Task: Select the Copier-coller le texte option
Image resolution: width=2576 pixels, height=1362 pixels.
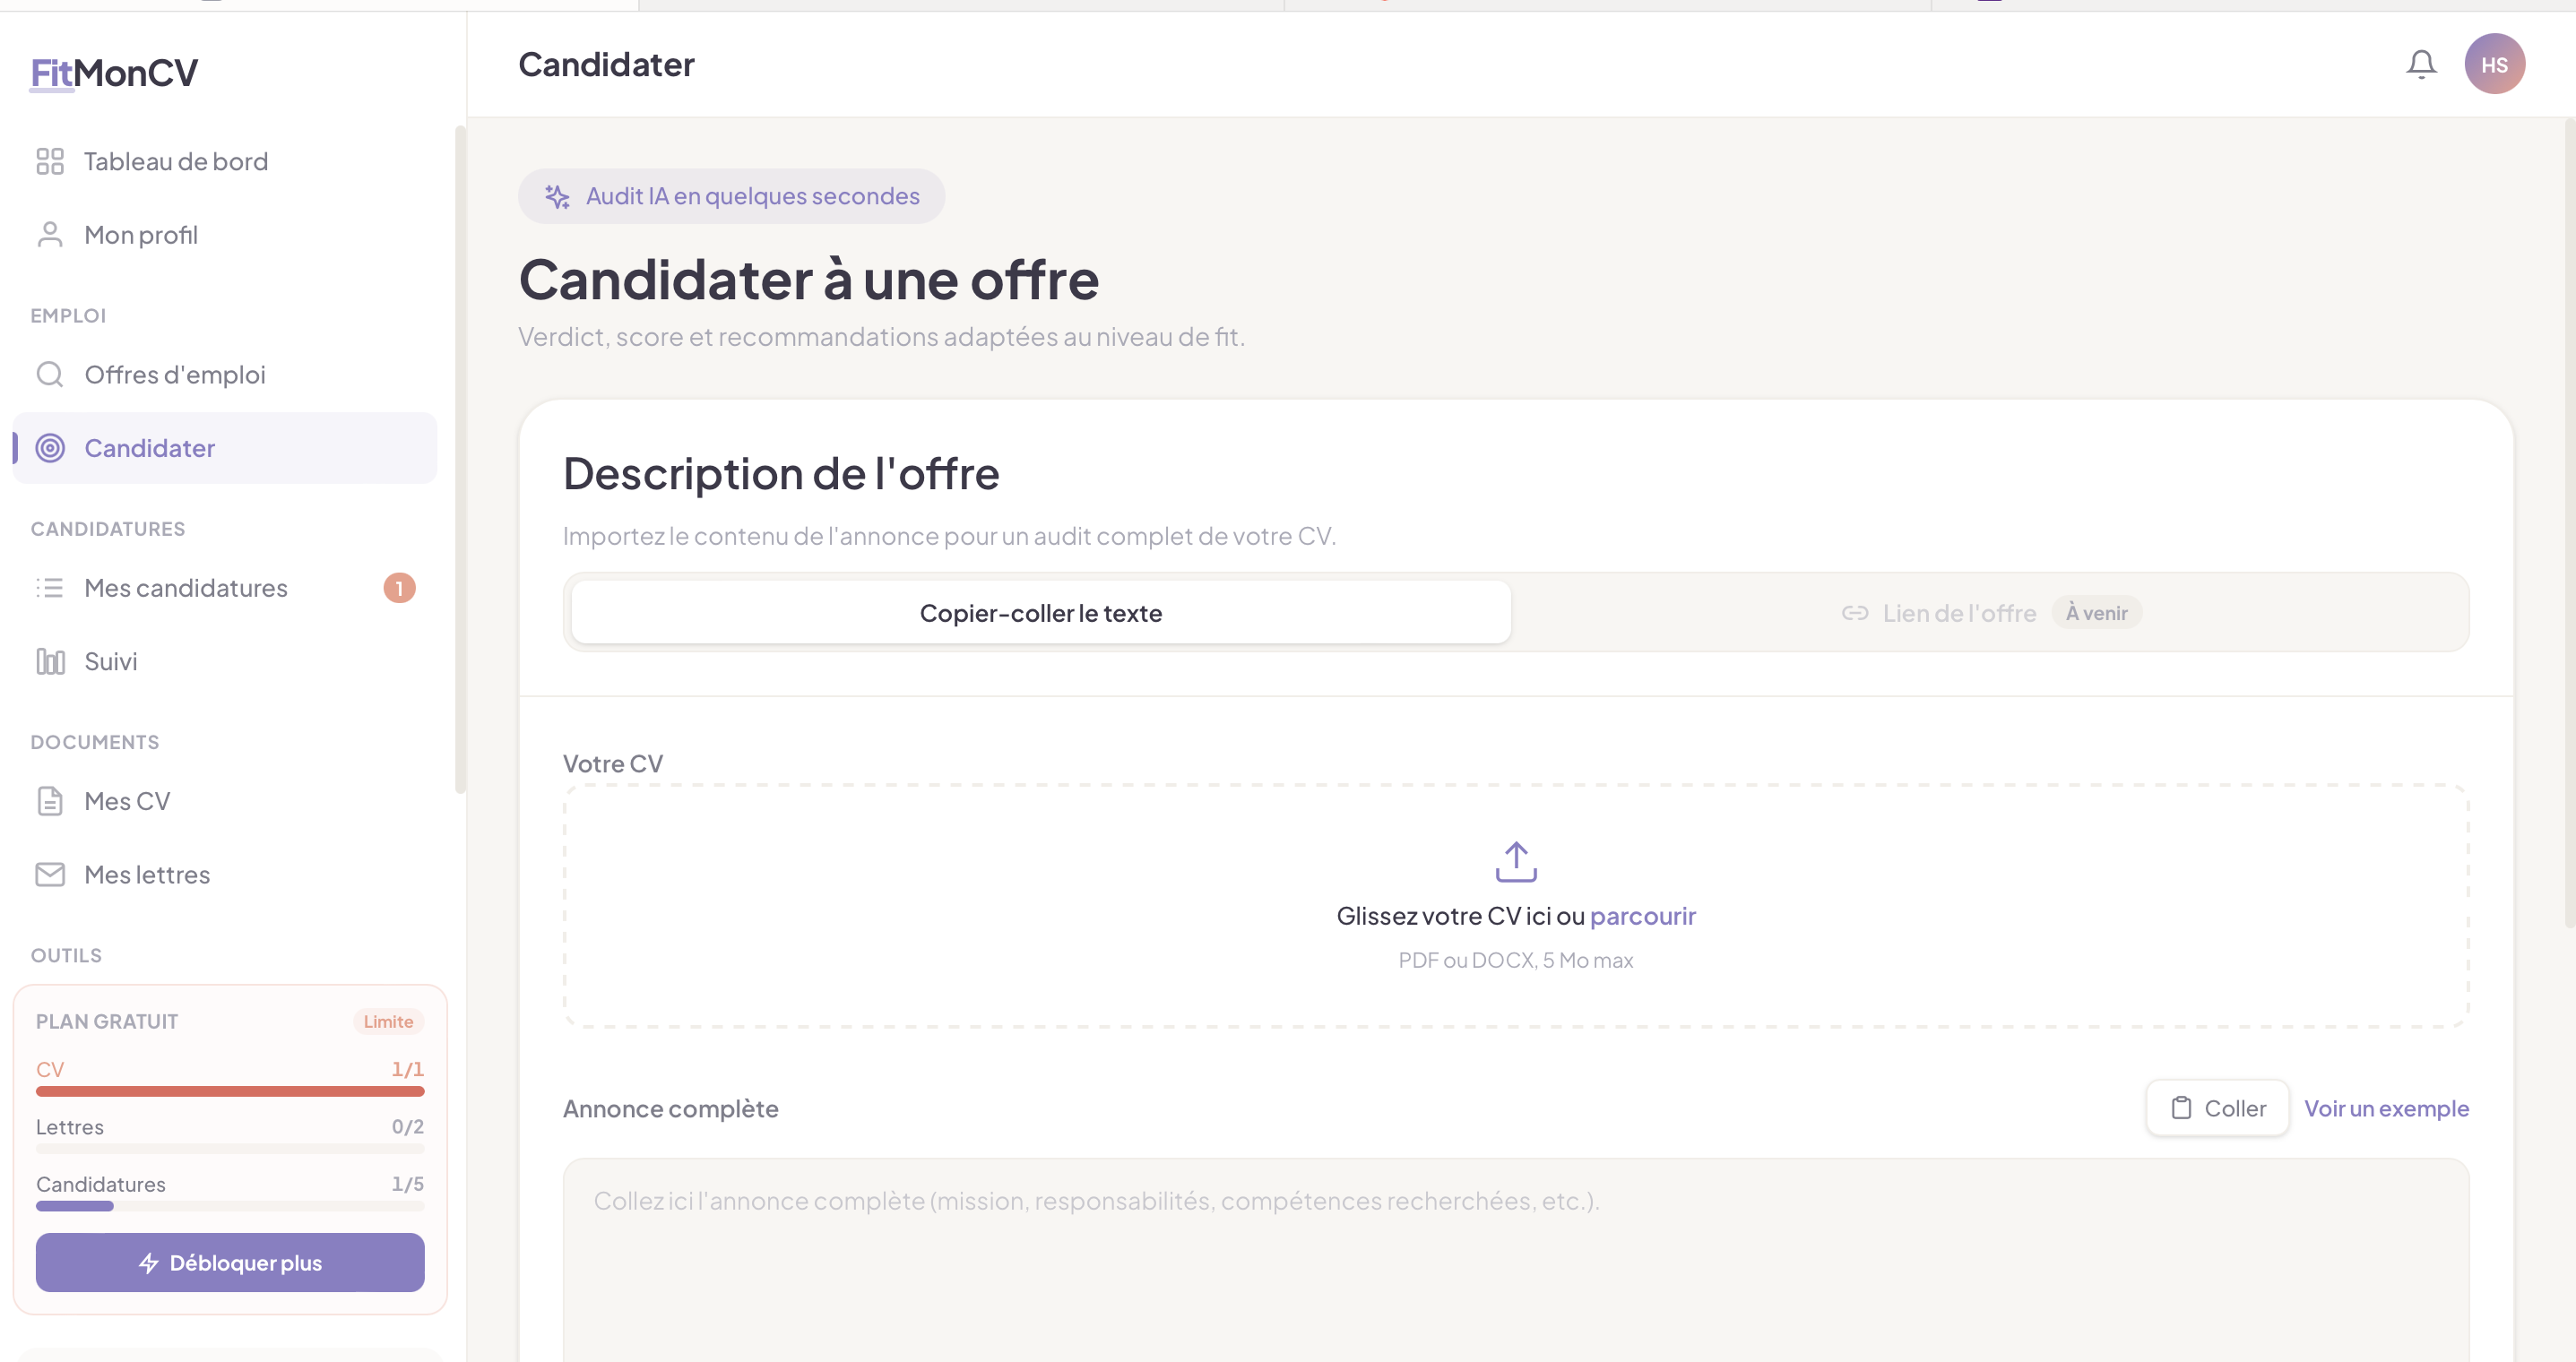Action: (x=1040, y=612)
